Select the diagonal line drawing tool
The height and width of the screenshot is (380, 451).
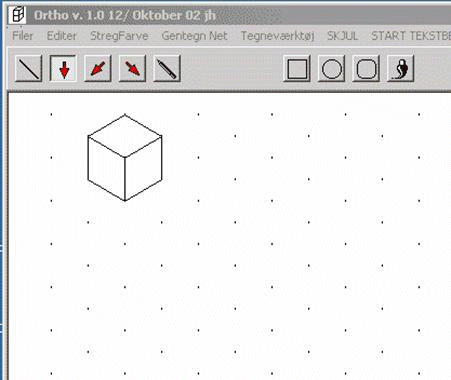pyautogui.click(x=29, y=69)
